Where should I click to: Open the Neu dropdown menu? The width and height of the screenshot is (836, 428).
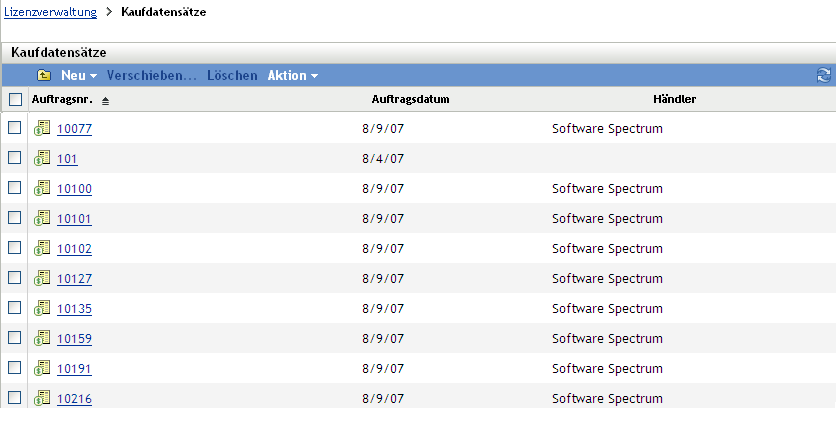tap(78, 76)
